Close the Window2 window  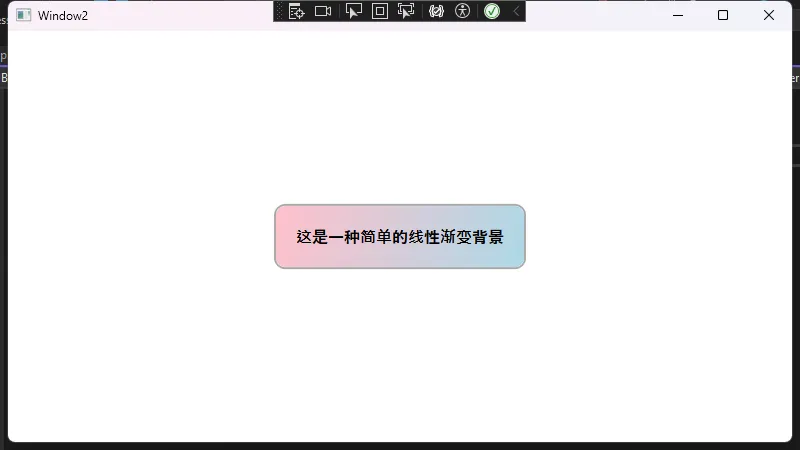click(x=768, y=15)
